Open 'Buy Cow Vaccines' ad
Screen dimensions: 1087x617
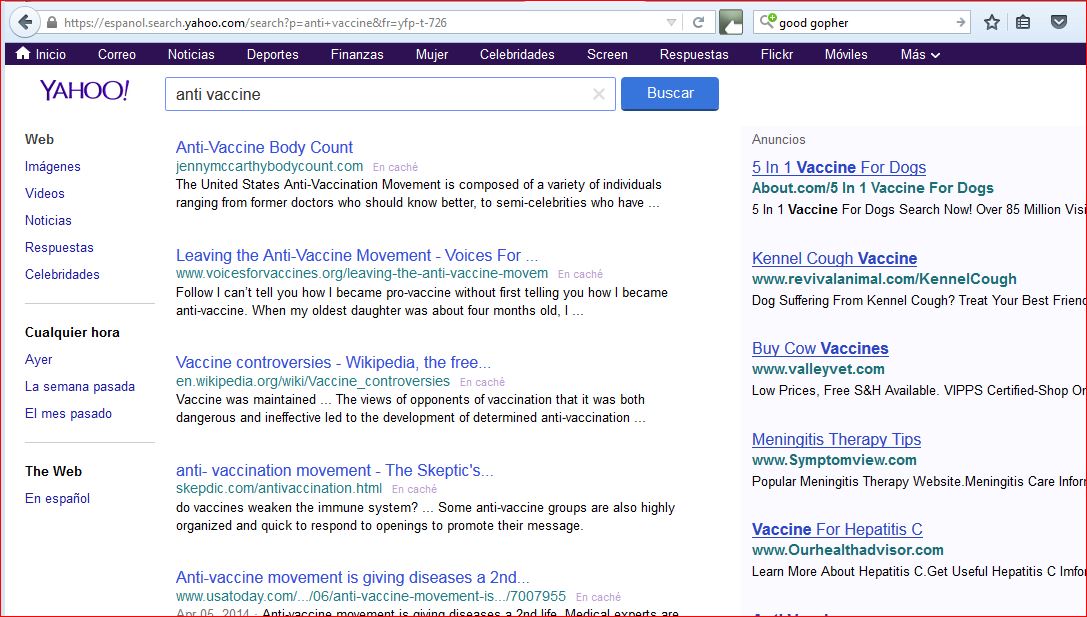point(820,348)
